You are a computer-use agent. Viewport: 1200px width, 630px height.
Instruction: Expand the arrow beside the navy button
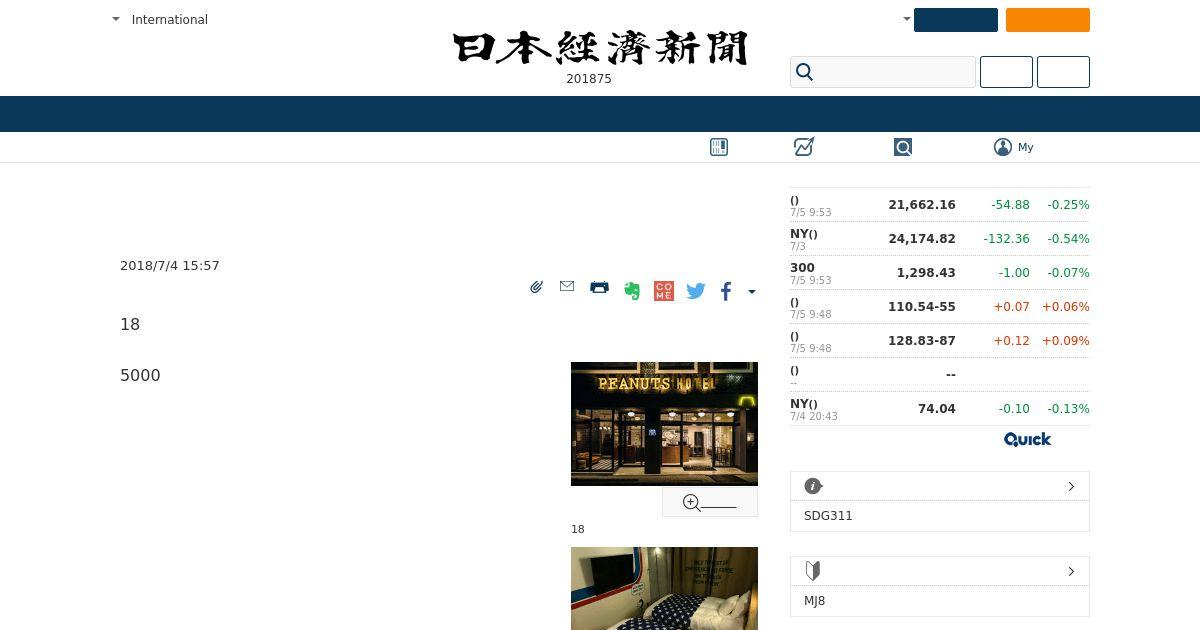(907, 19)
